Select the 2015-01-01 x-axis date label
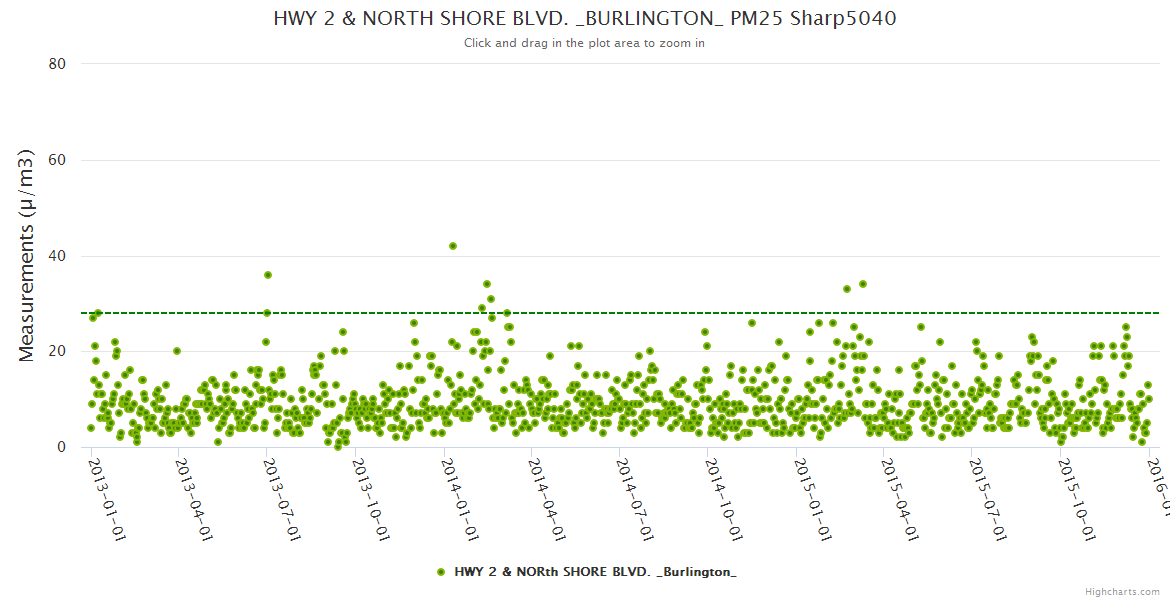Screen dimensions: 1170x600 pos(809,493)
